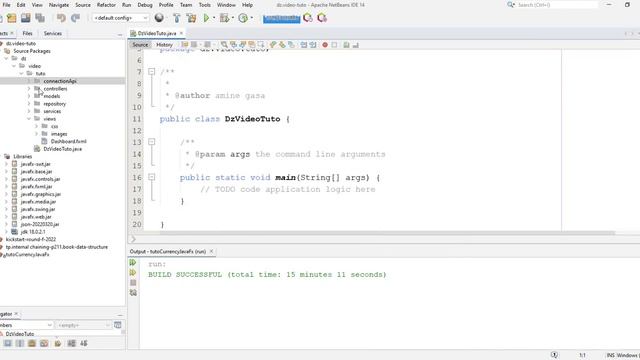This screenshot has width=640, height=360.
Task: Click the Redo toolbar icon
Action: [x=76, y=18]
